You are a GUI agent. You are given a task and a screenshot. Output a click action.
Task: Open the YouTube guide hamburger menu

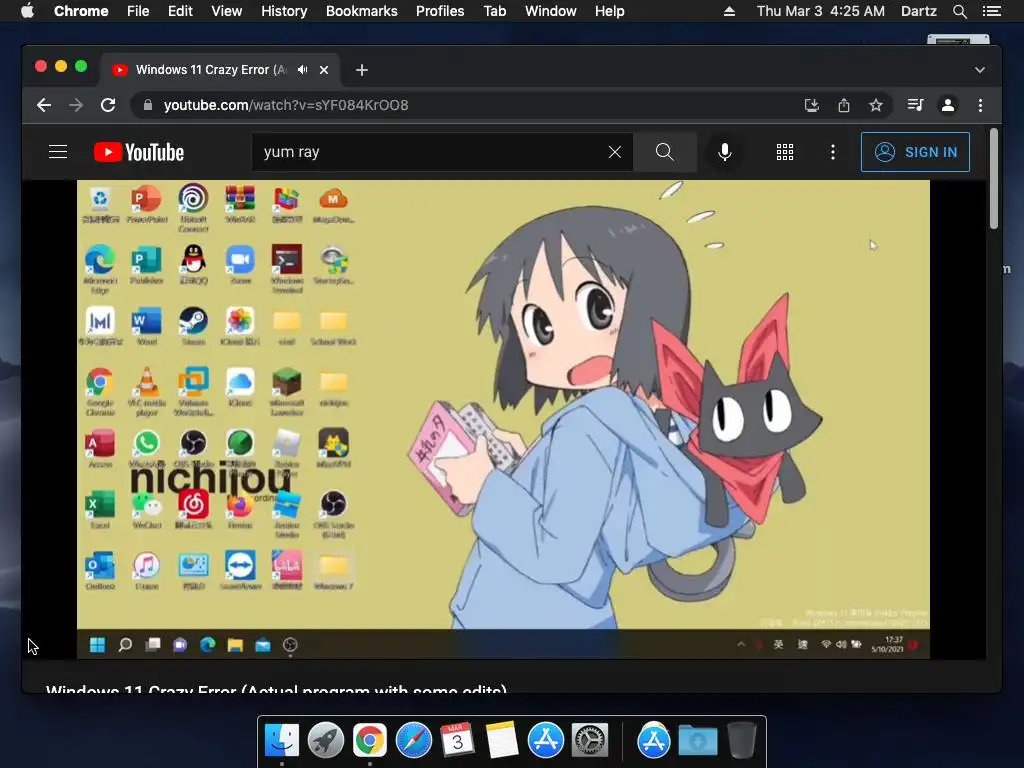click(x=58, y=152)
